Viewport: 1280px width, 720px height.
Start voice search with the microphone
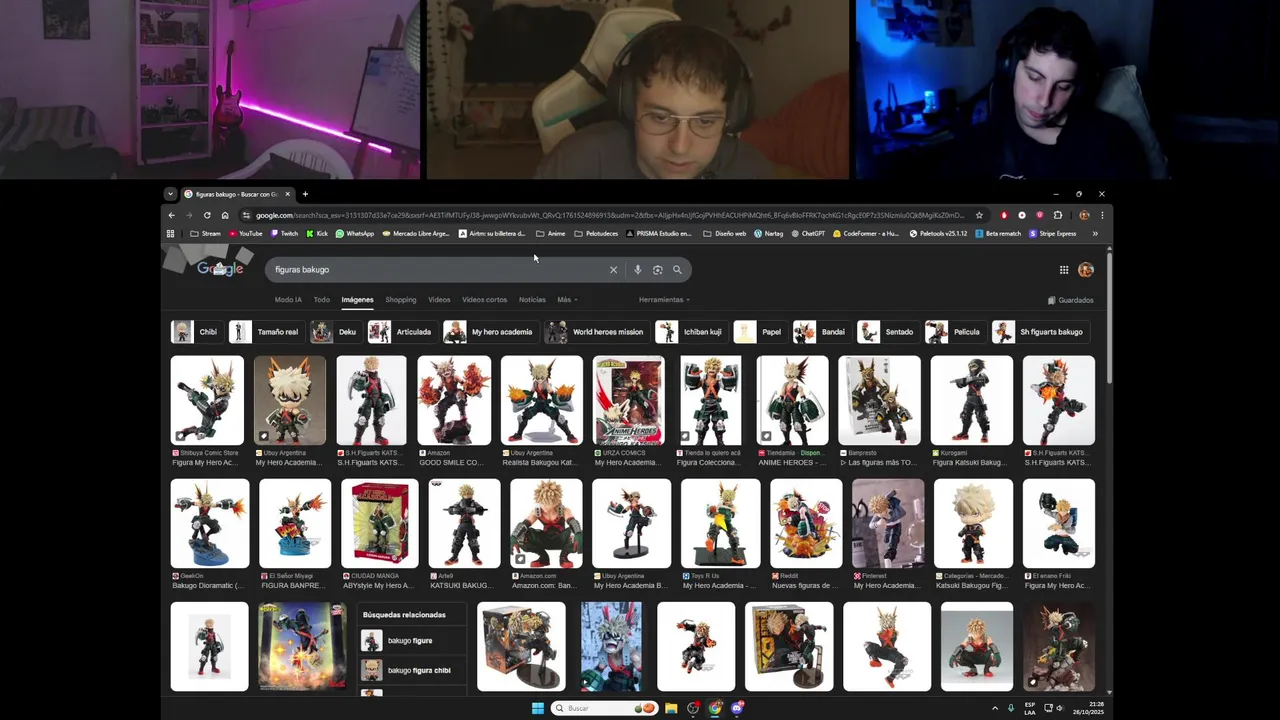pyautogui.click(x=637, y=270)
